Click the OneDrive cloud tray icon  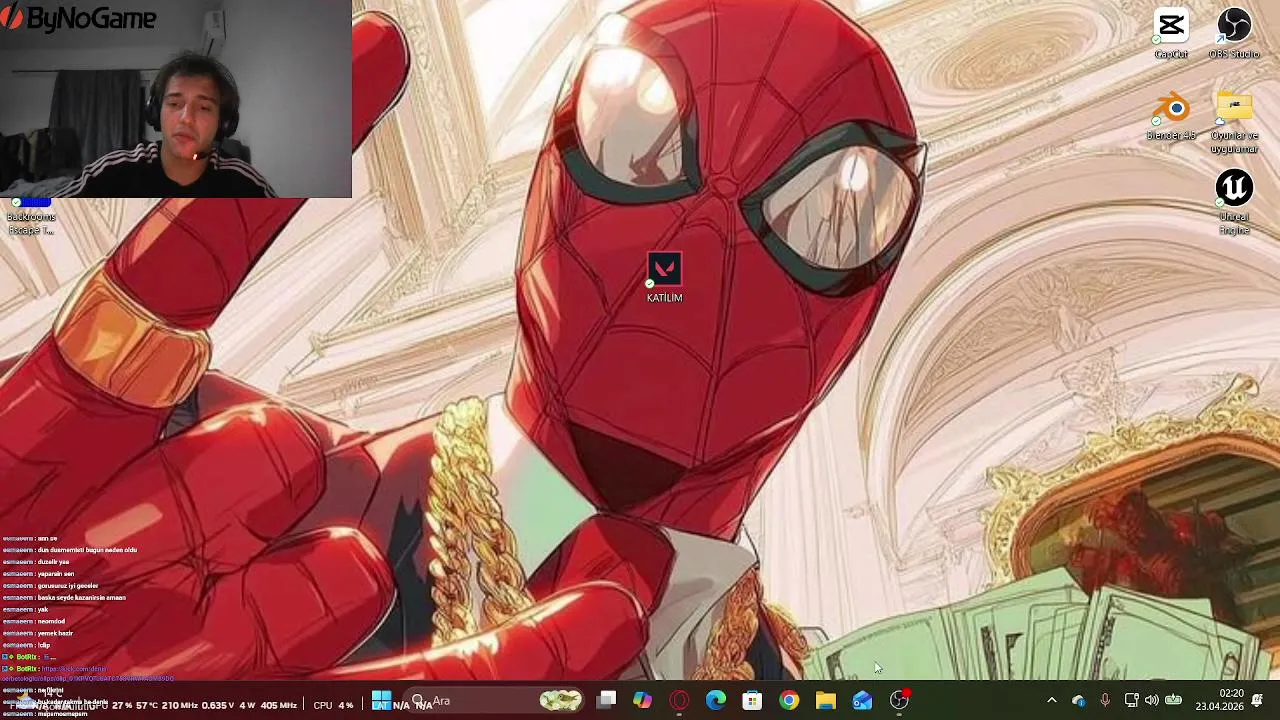click(x=1078, y=701)
